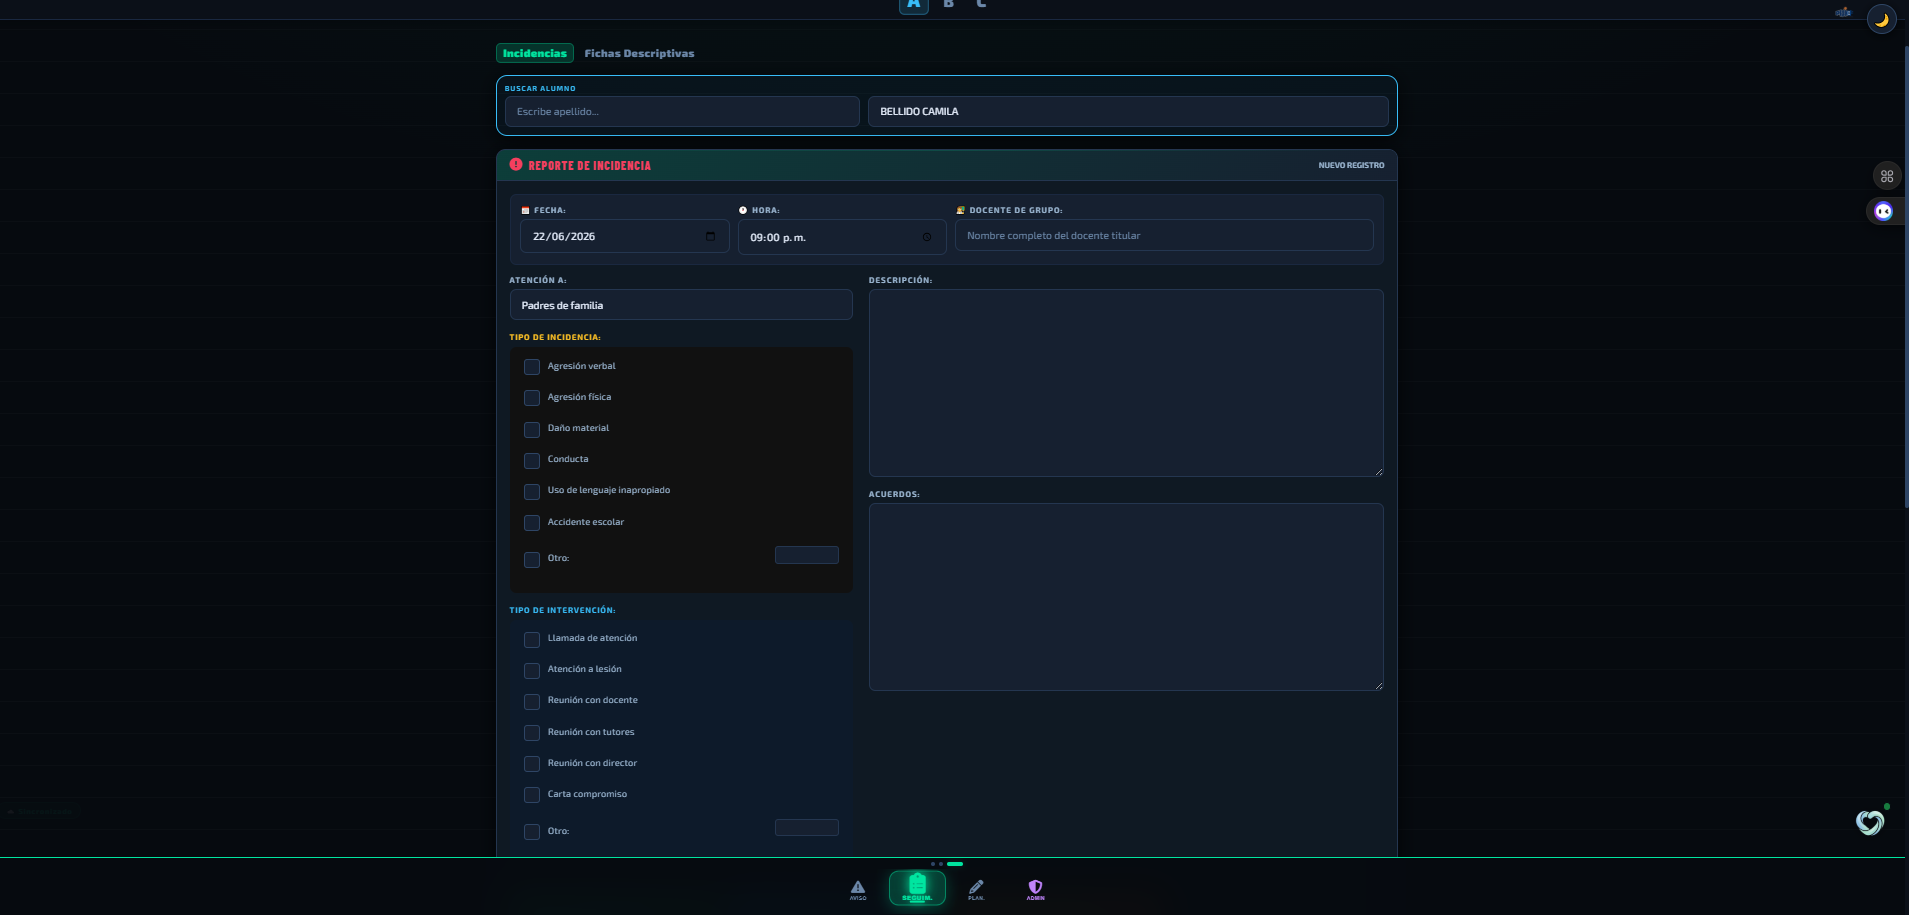
Task: Open clock picker in Hora field
Action: click(x=927, y=237)
